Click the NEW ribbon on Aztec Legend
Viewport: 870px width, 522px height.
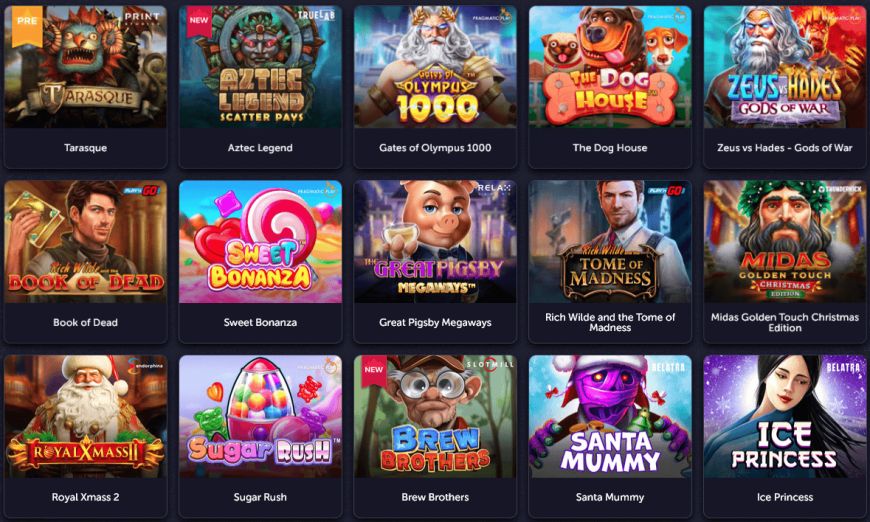tap(199, 21)
